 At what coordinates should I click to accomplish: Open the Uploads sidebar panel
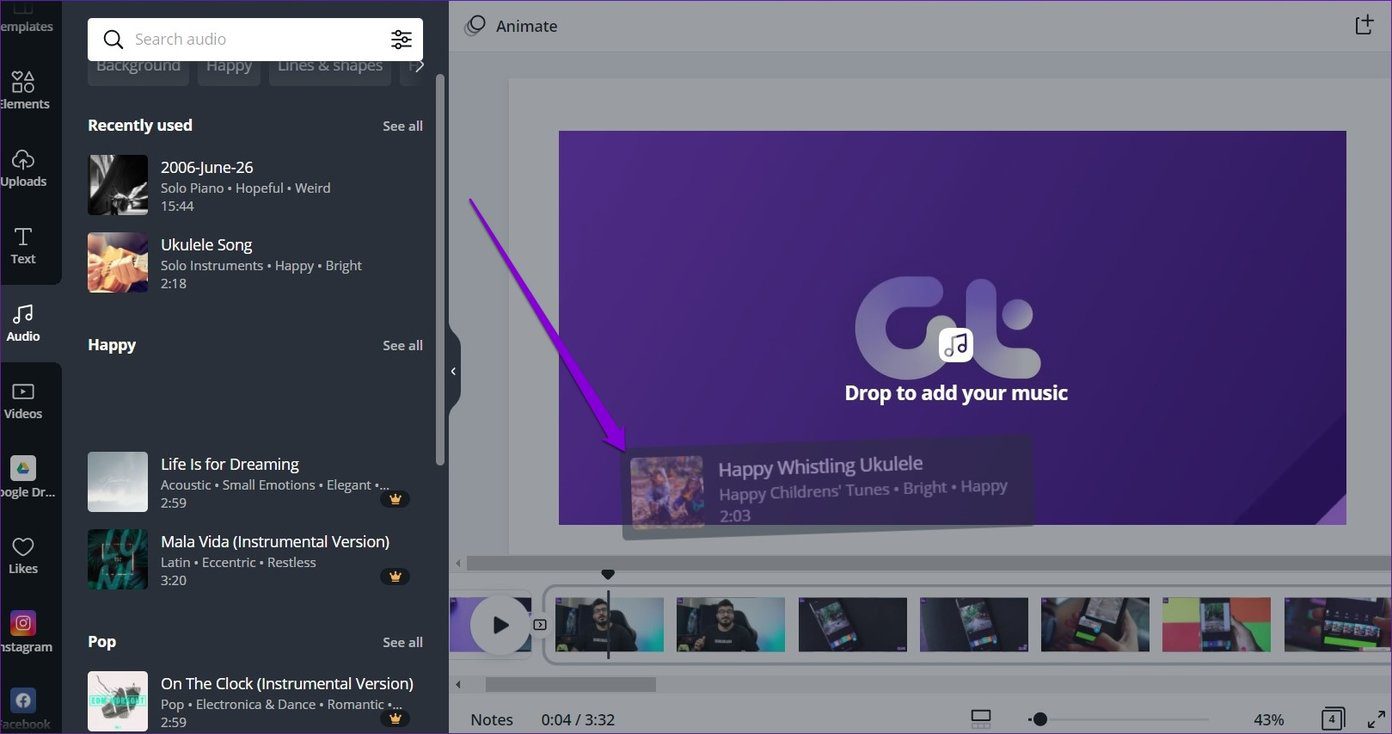[x=23, y=168]
